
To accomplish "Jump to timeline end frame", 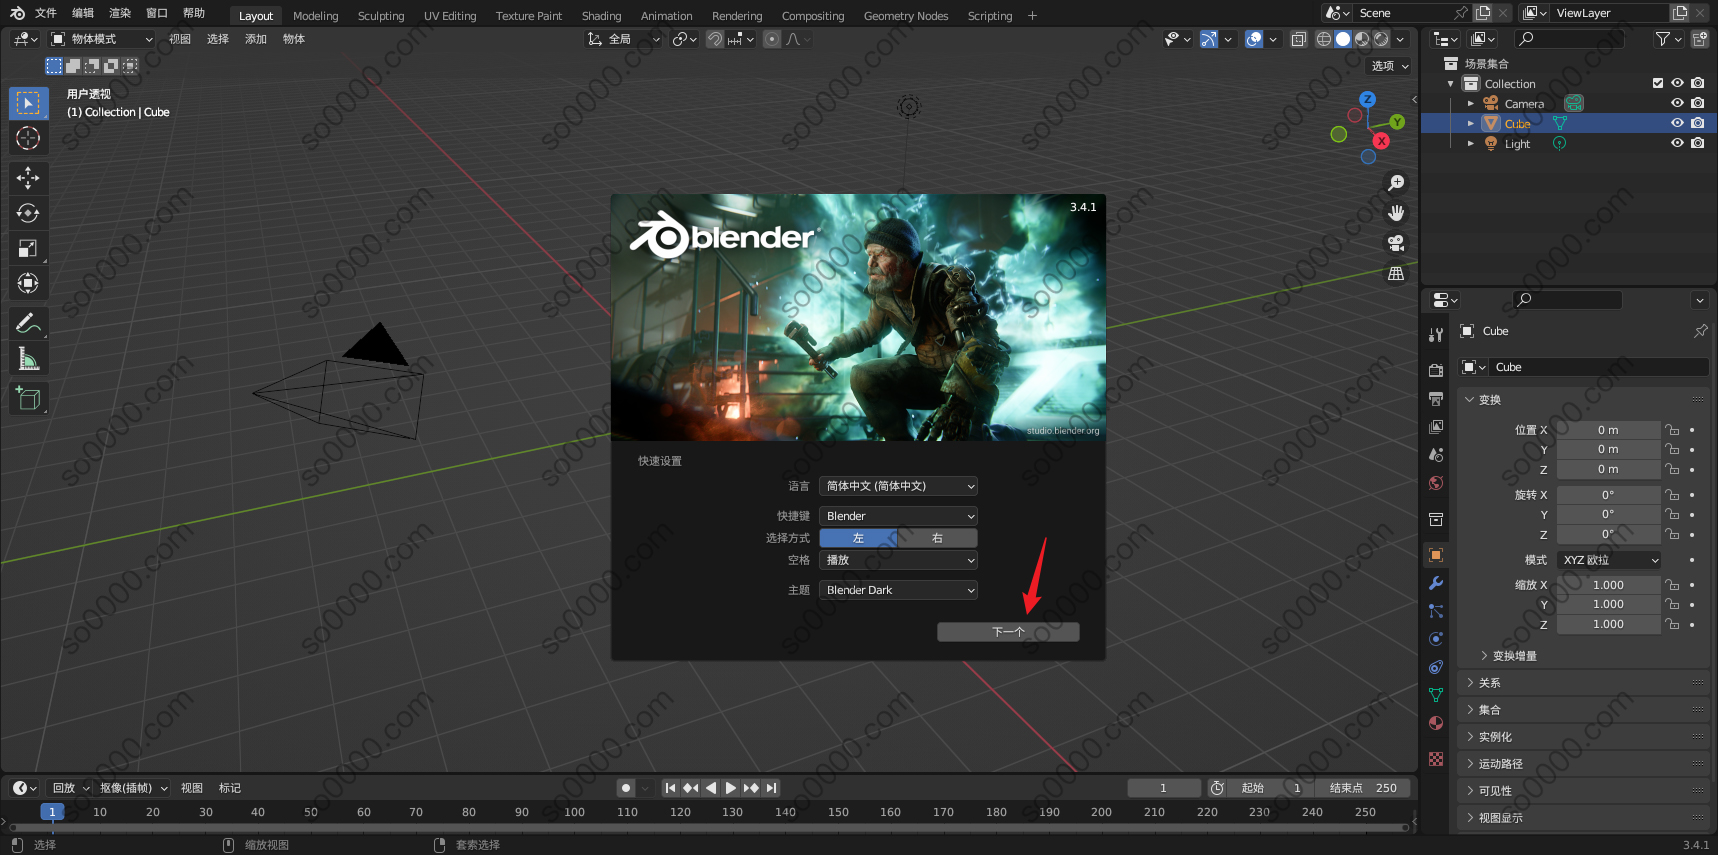I will coord(771,788).
